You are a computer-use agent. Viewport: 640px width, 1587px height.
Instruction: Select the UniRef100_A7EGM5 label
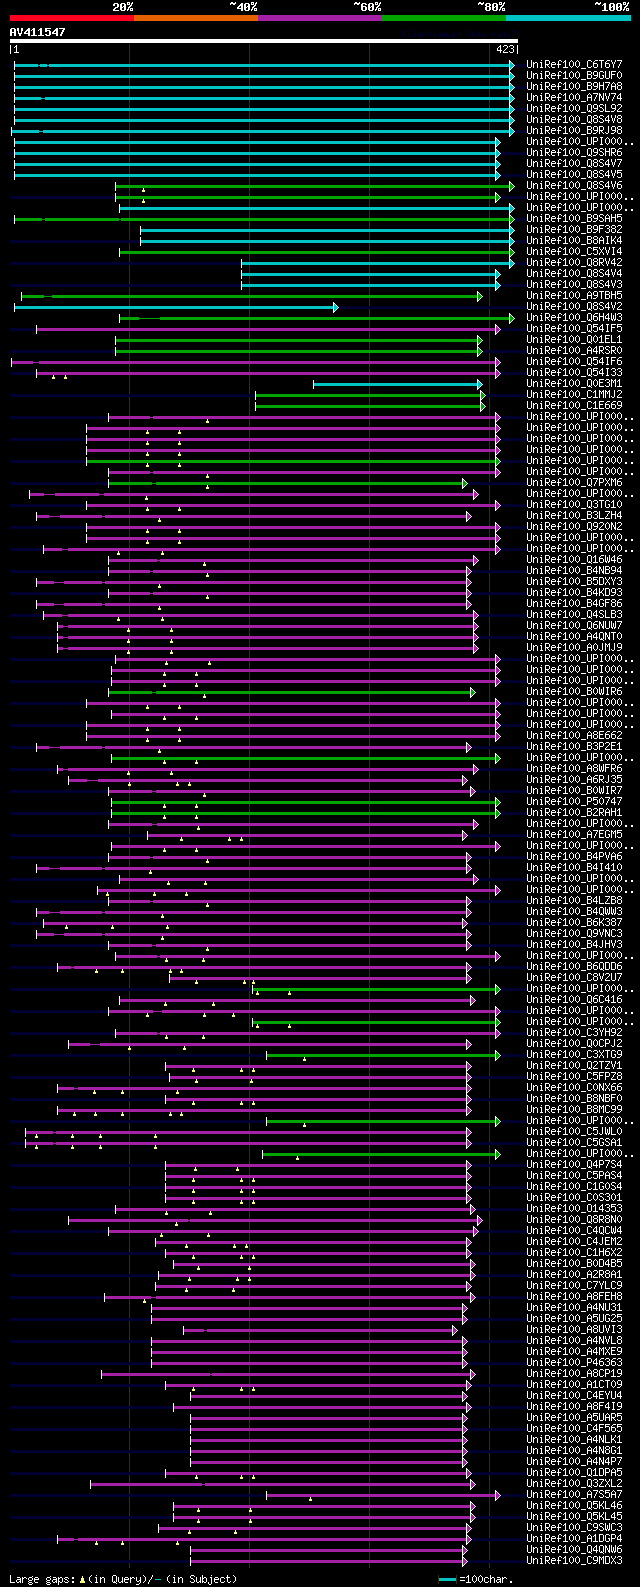(574, 834)
